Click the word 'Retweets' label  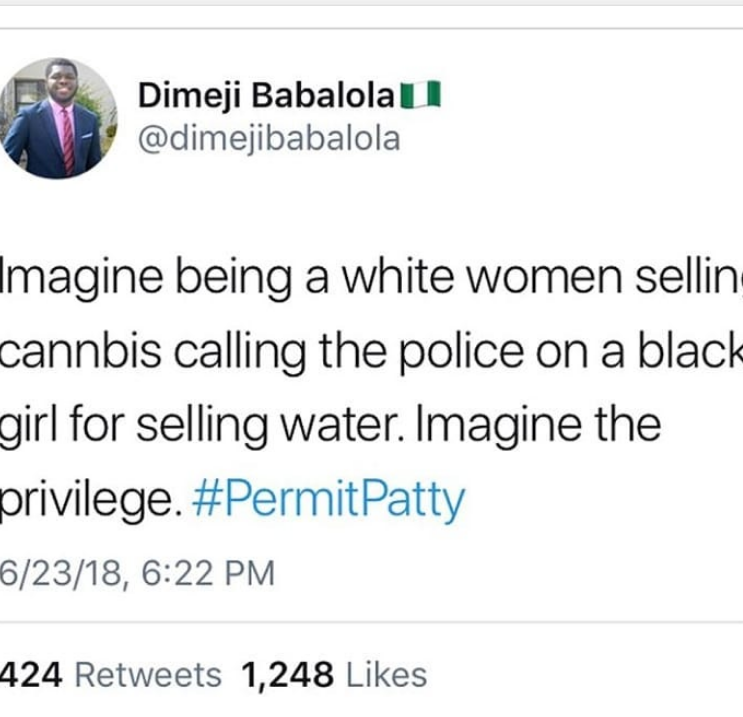[148, 675]
